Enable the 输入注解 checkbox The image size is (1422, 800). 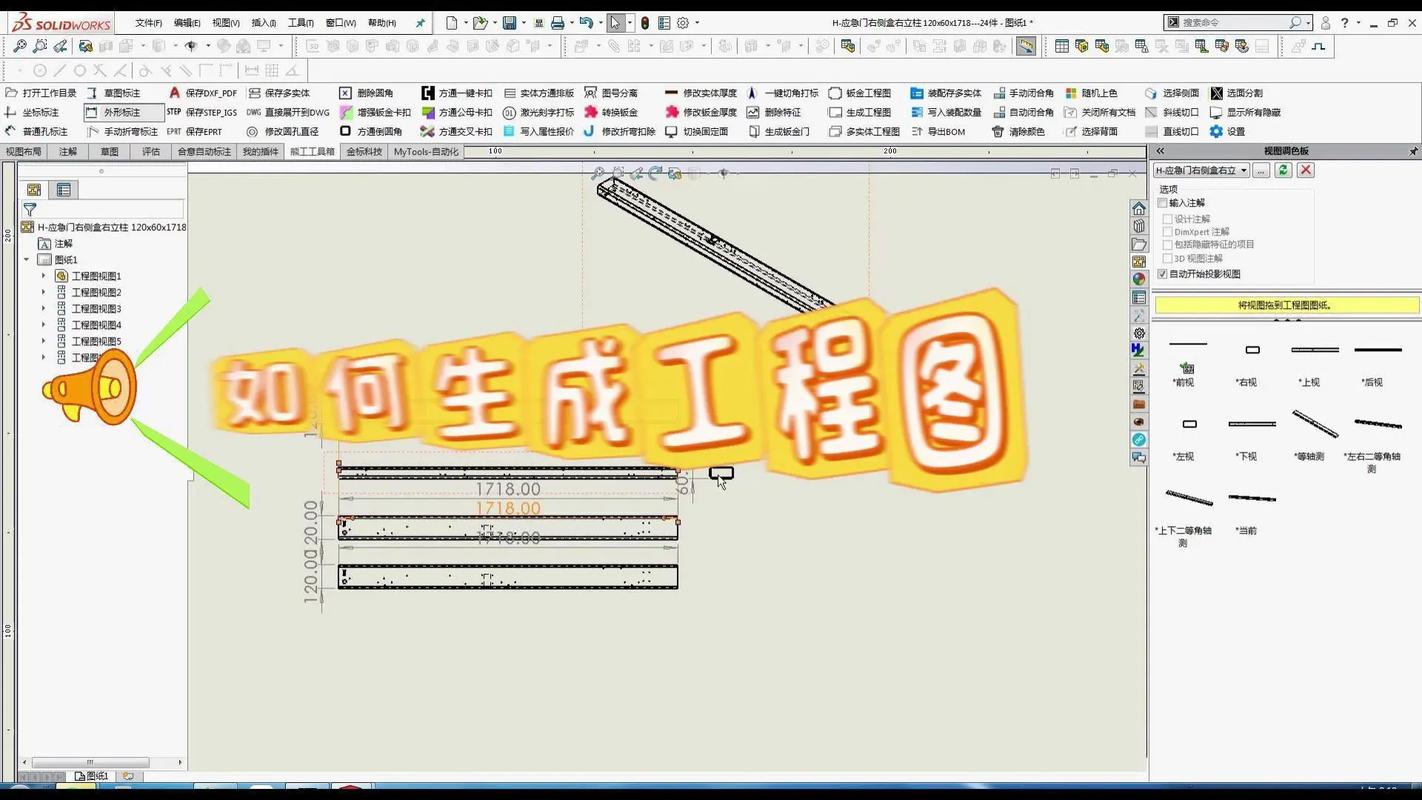click(1163, 202)
